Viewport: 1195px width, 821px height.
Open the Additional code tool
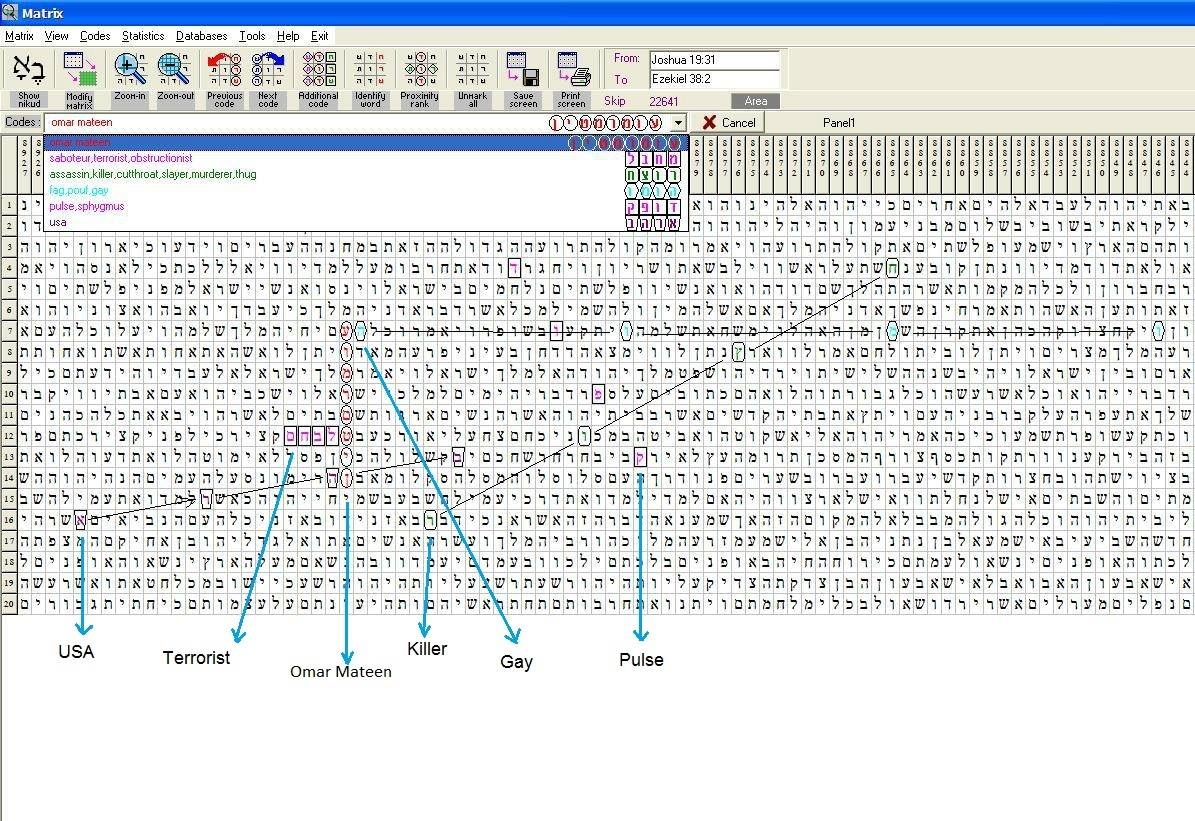click(x=319, y=79)
